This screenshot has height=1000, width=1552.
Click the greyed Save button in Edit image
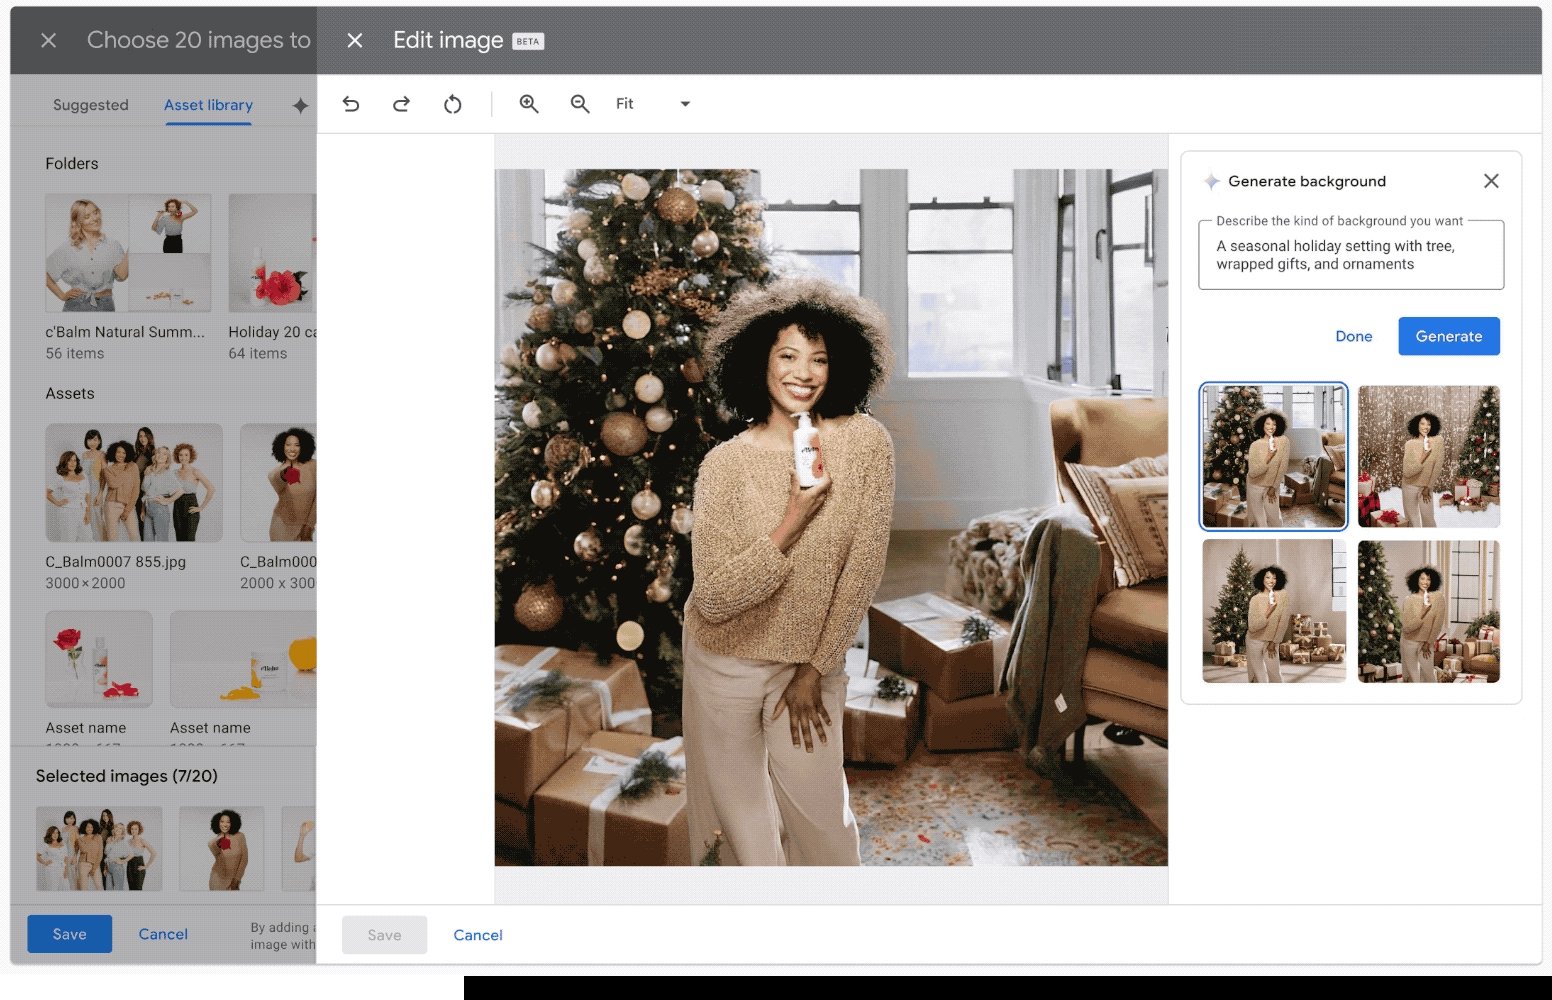point(384,935)
